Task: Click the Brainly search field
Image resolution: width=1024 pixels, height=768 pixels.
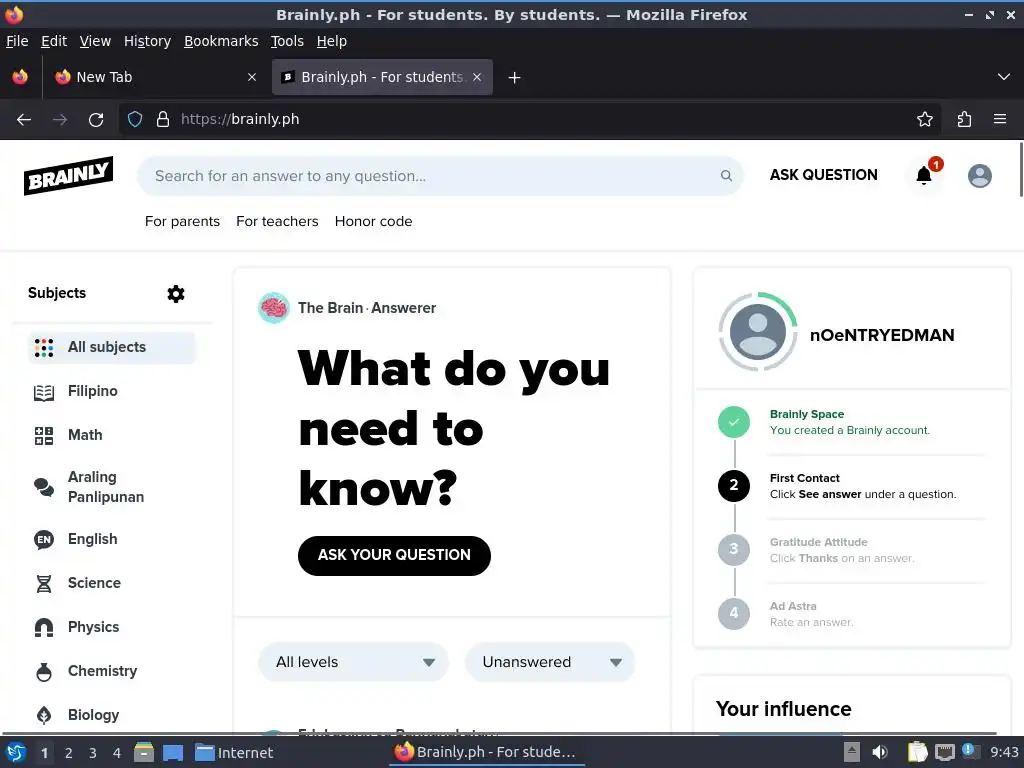Action: (x=440, y=176)
